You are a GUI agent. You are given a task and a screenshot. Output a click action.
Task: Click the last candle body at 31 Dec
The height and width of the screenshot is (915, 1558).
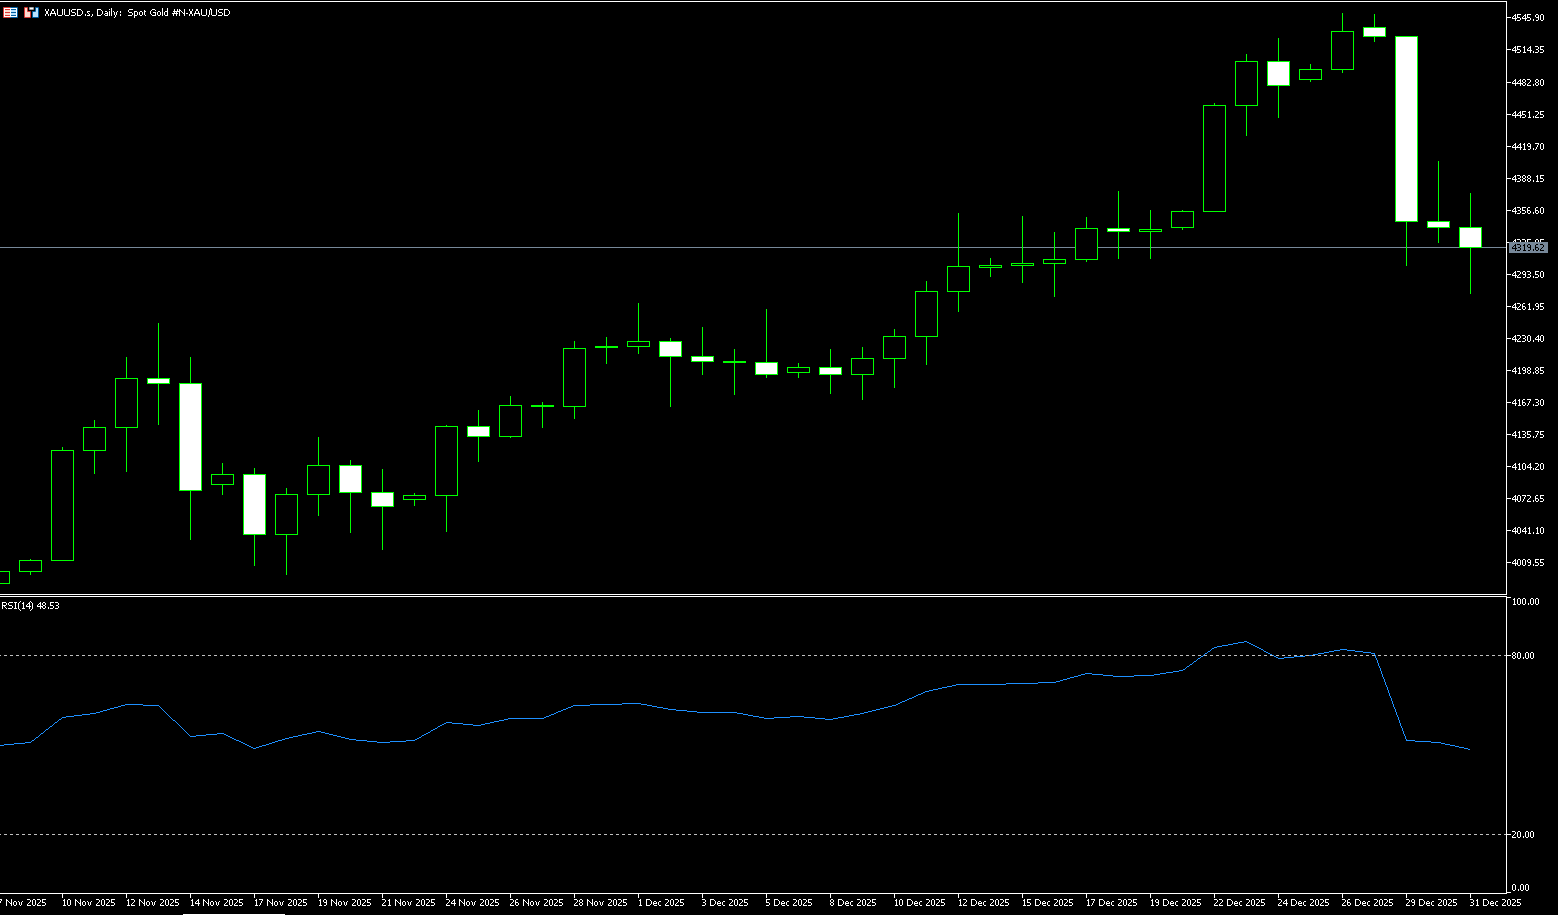[x=1470, y=237]
